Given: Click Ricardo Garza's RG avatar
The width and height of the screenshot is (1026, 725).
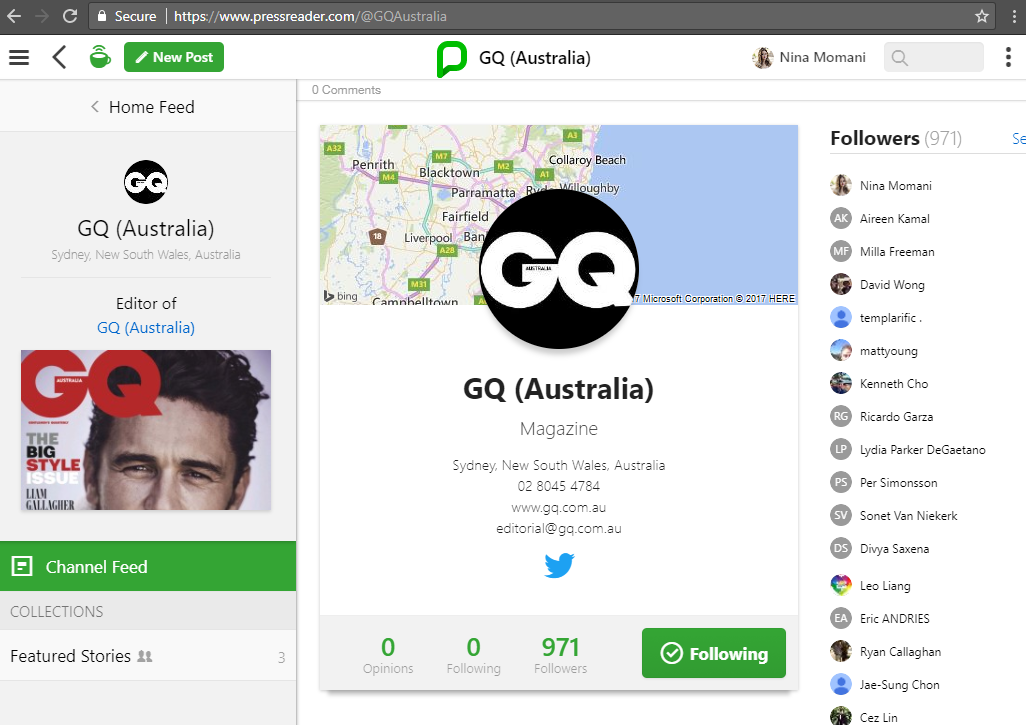Looking at the screenshot, I should click(841, 416).
